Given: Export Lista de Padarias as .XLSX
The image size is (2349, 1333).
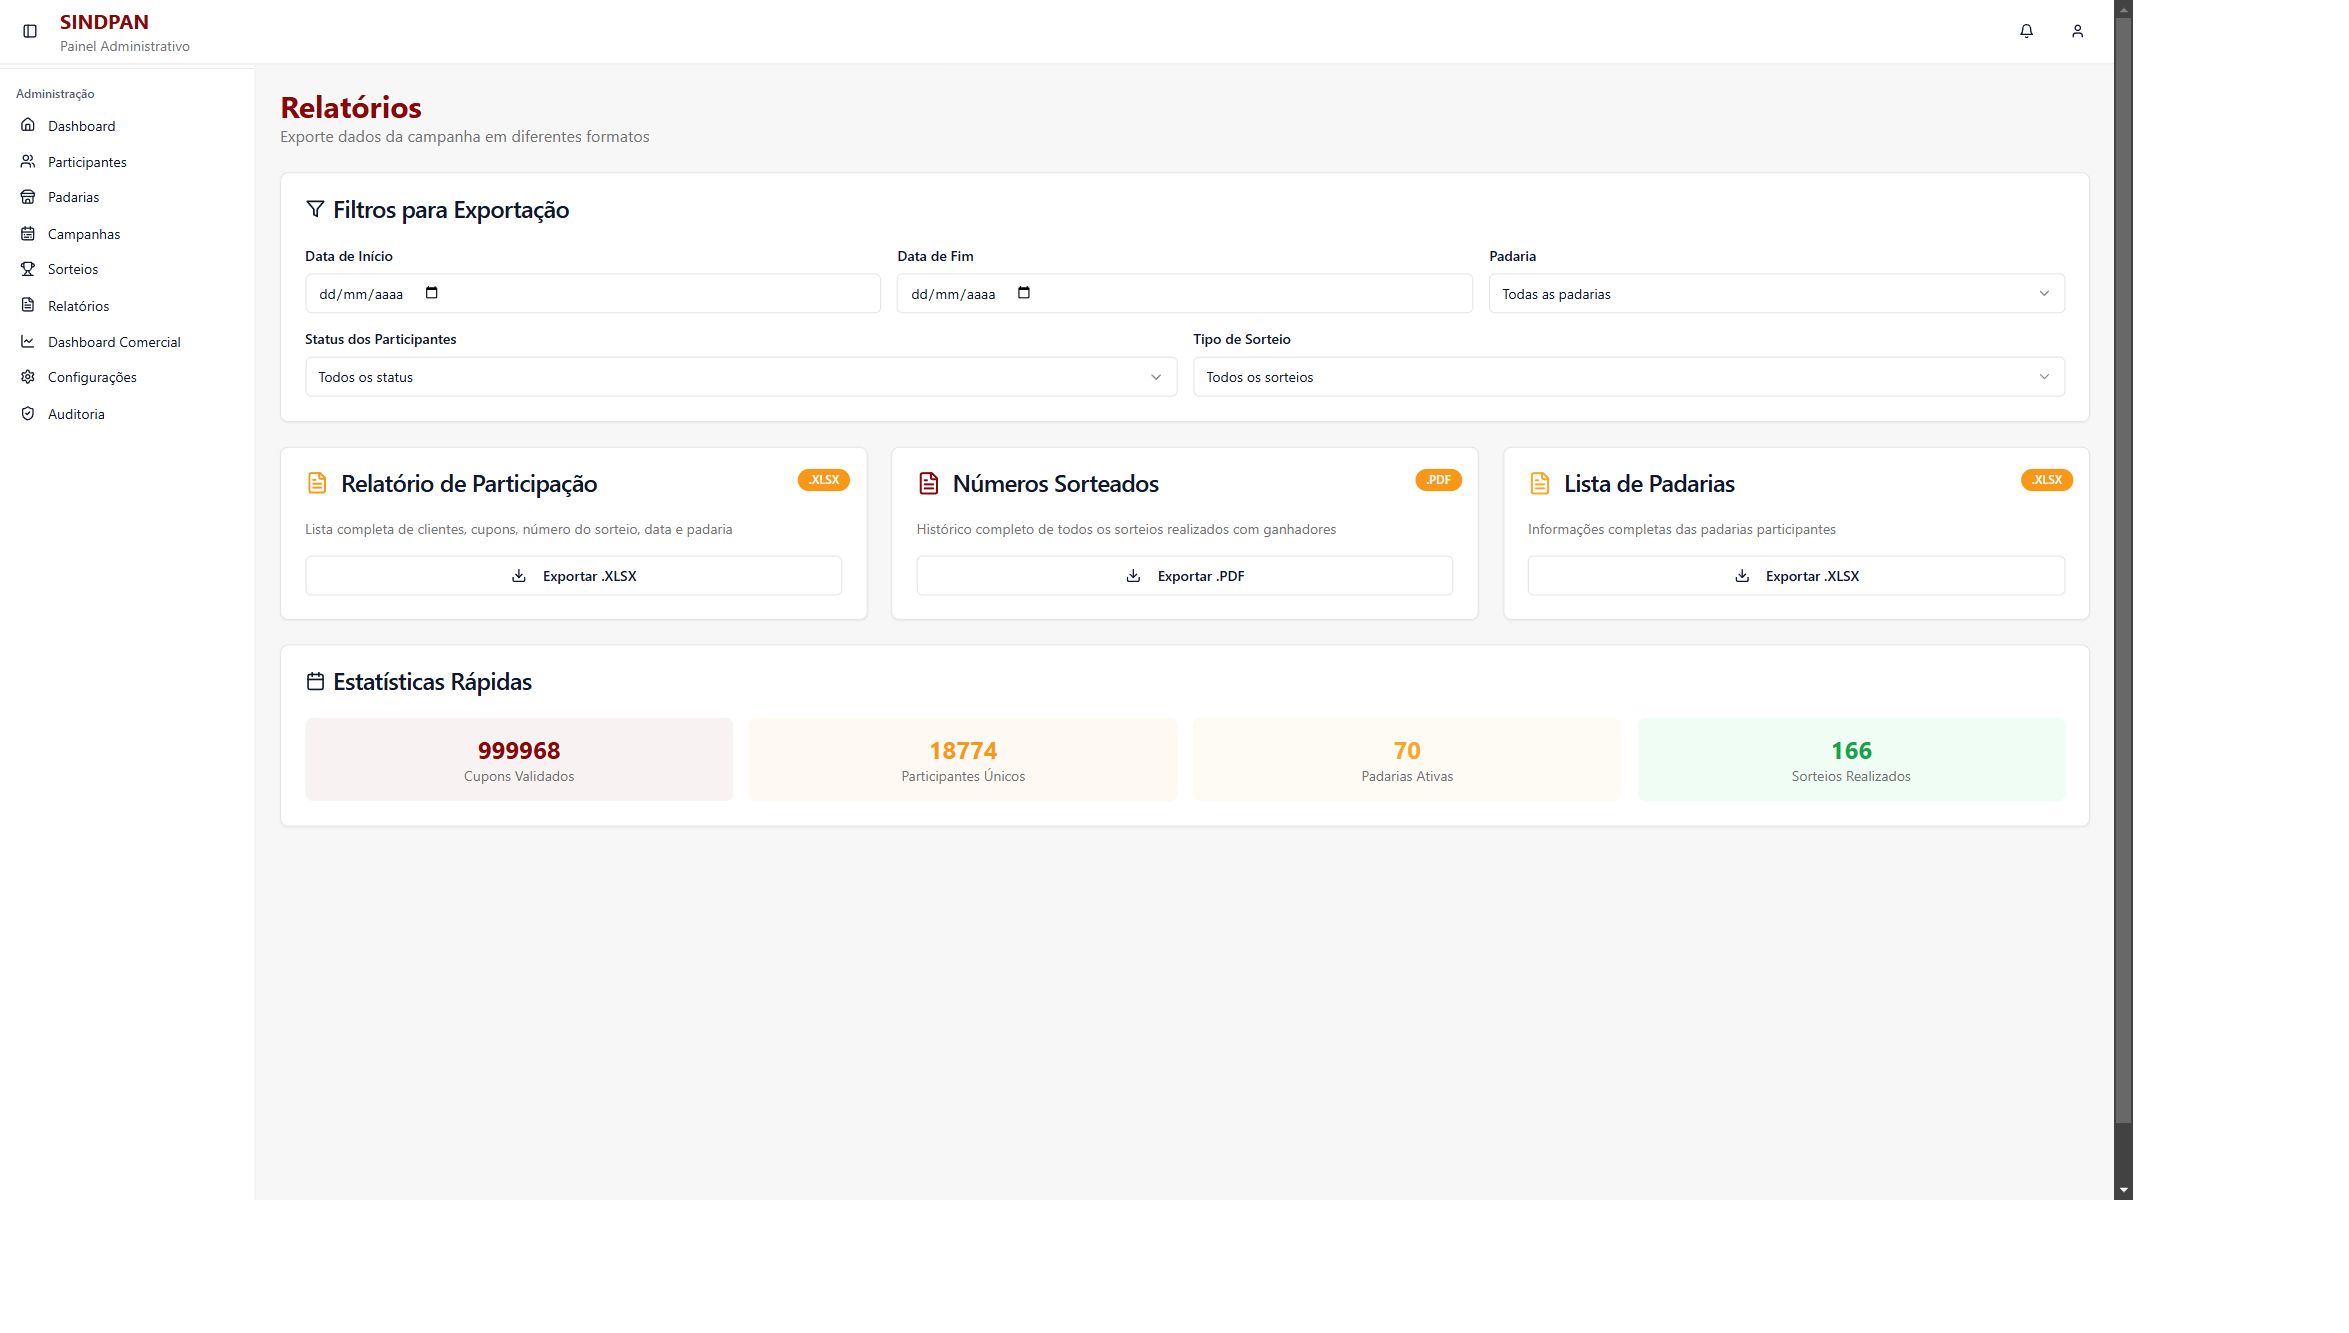Looking at the screenshot, I should tap(1796, 576).
